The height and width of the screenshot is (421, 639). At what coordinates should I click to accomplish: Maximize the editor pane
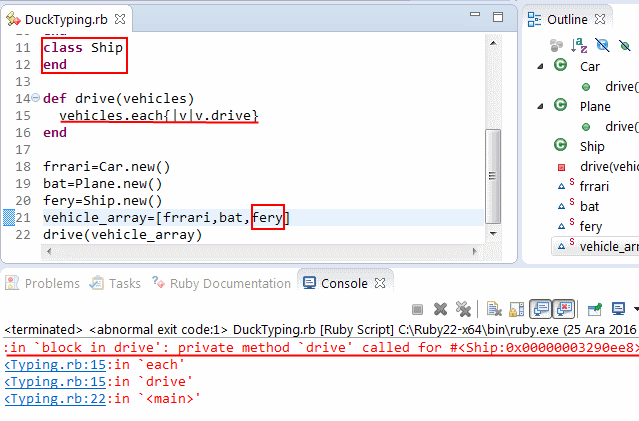[498, 17]
